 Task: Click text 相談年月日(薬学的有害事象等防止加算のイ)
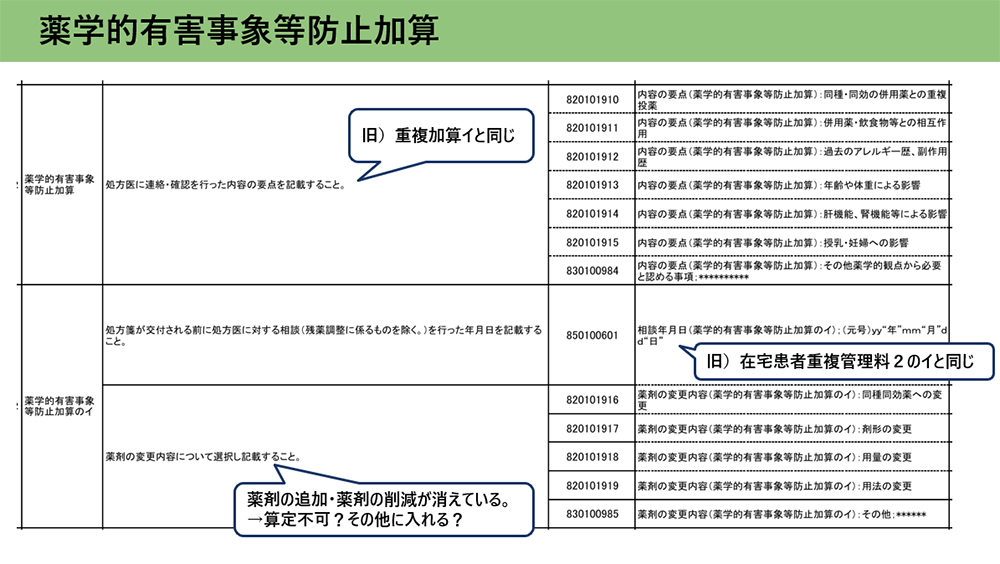coord(737,330)
